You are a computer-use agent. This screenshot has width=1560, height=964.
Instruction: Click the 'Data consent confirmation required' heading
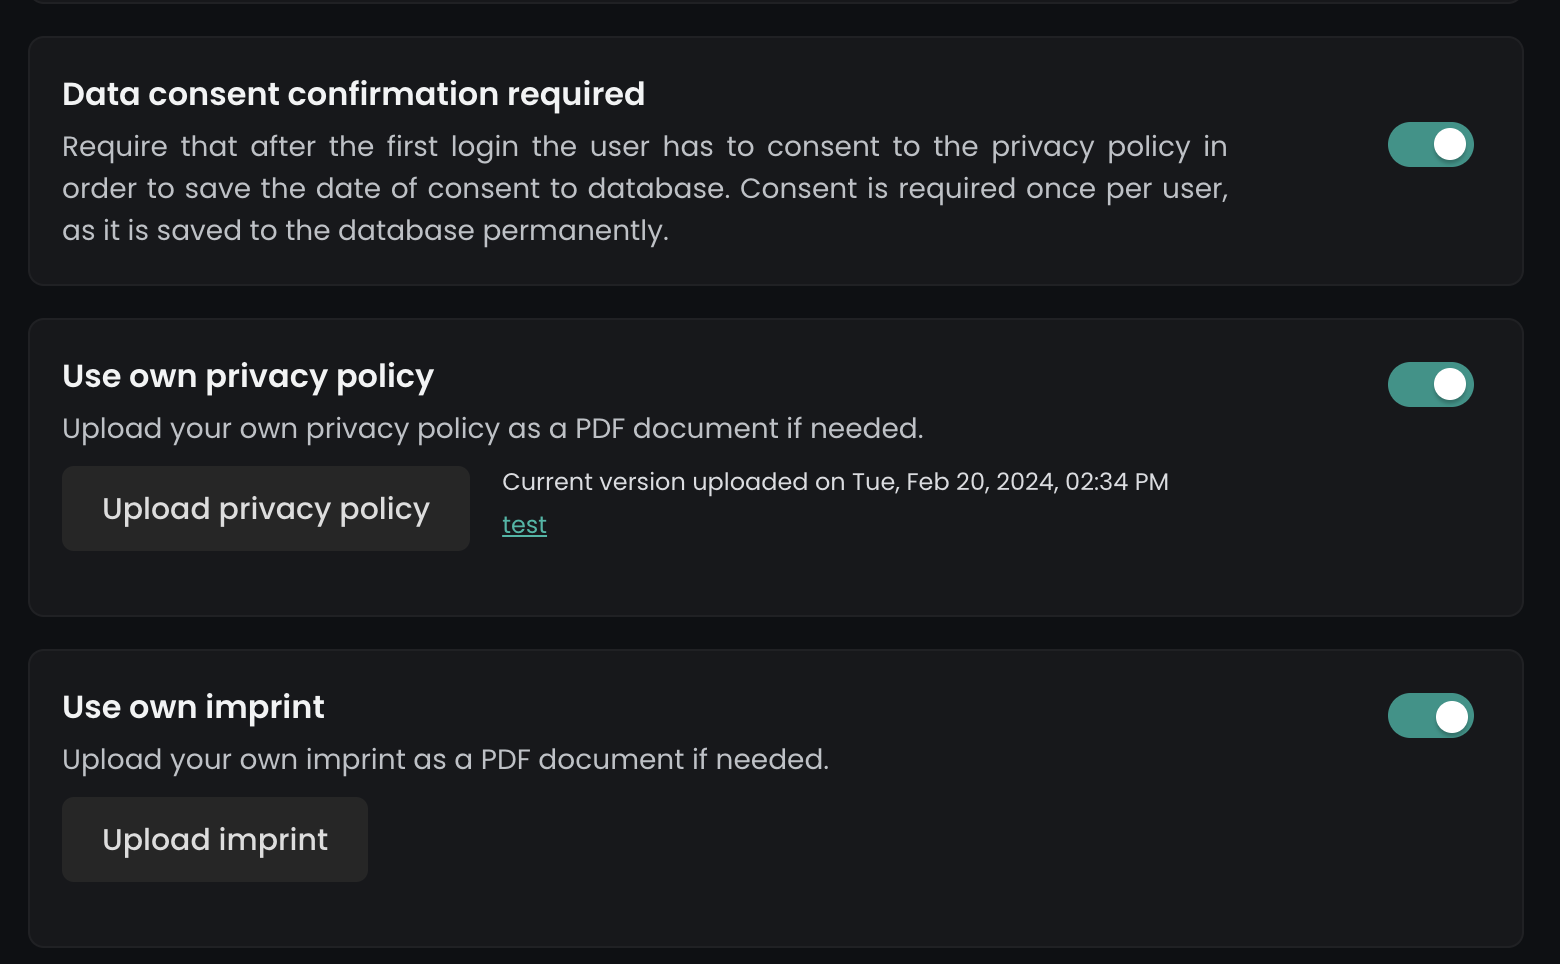tap(353, 94)
